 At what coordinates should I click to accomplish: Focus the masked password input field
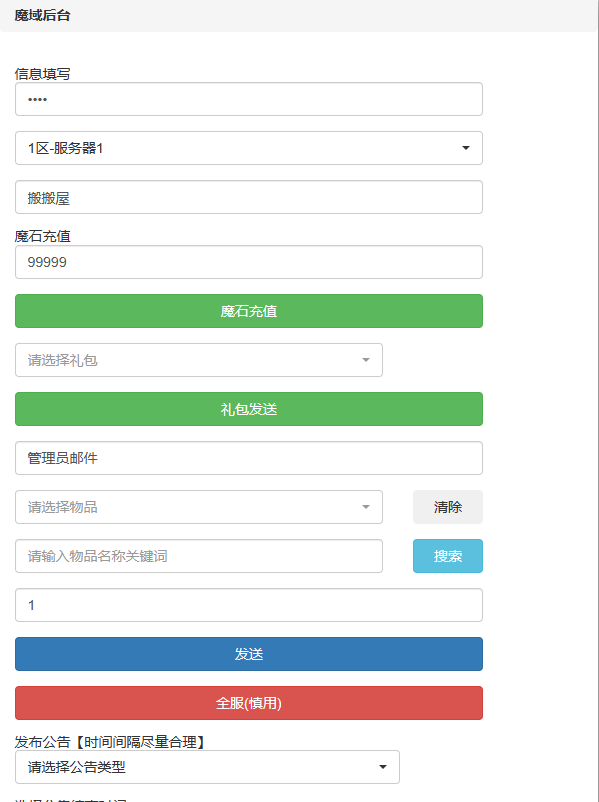point(249,99)
